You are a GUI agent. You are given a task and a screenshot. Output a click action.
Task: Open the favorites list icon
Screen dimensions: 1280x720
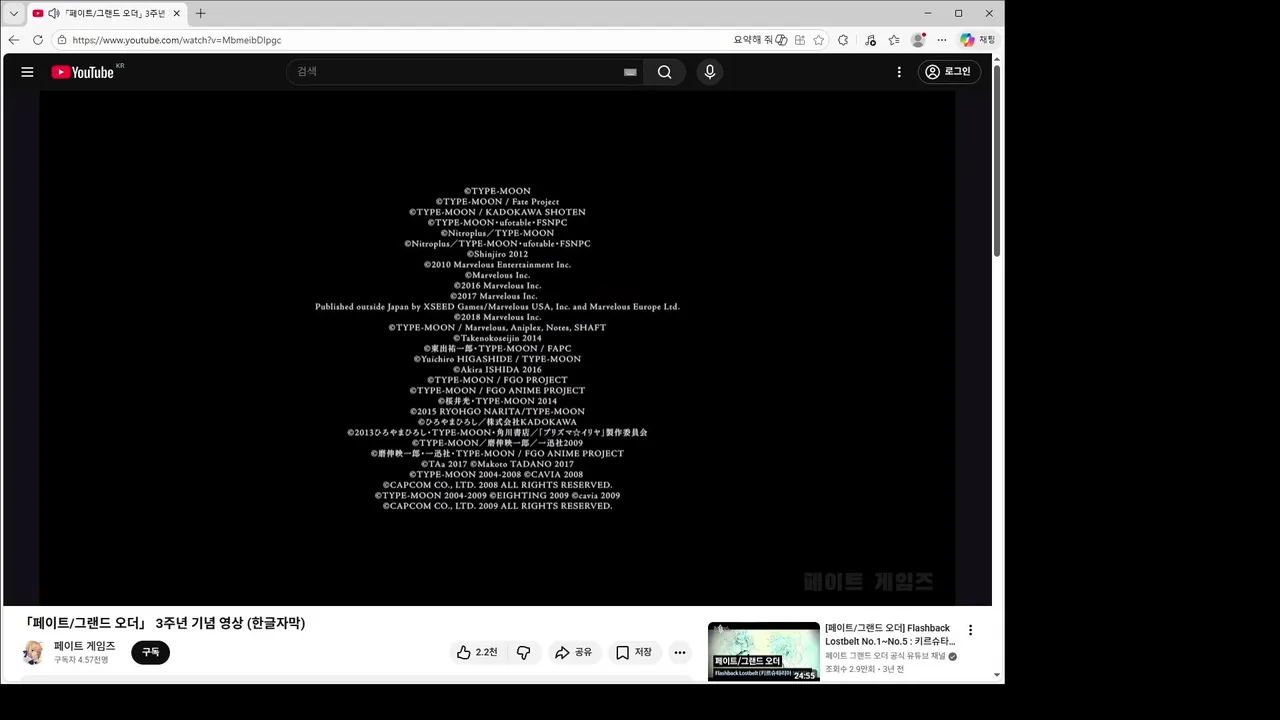(894, 40)
